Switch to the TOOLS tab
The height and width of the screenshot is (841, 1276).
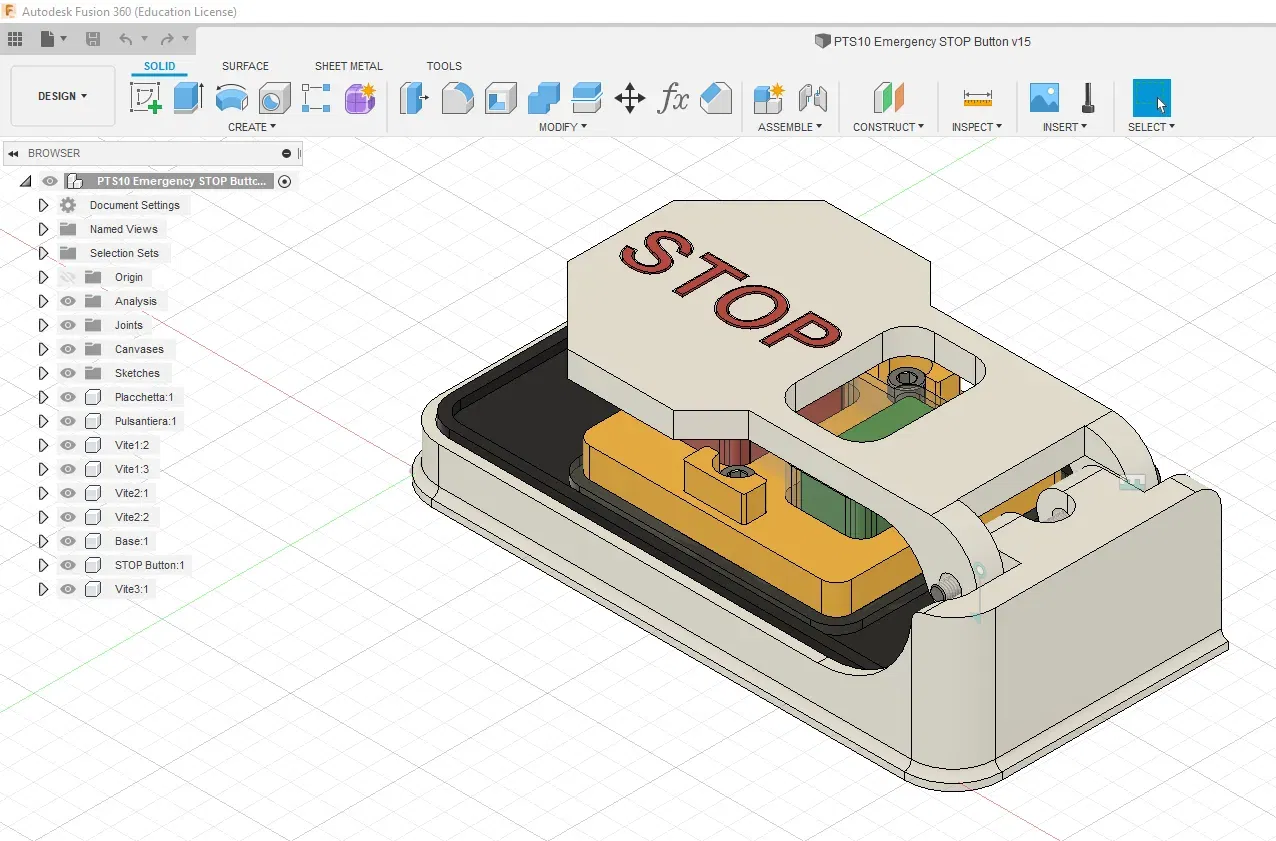444,66
